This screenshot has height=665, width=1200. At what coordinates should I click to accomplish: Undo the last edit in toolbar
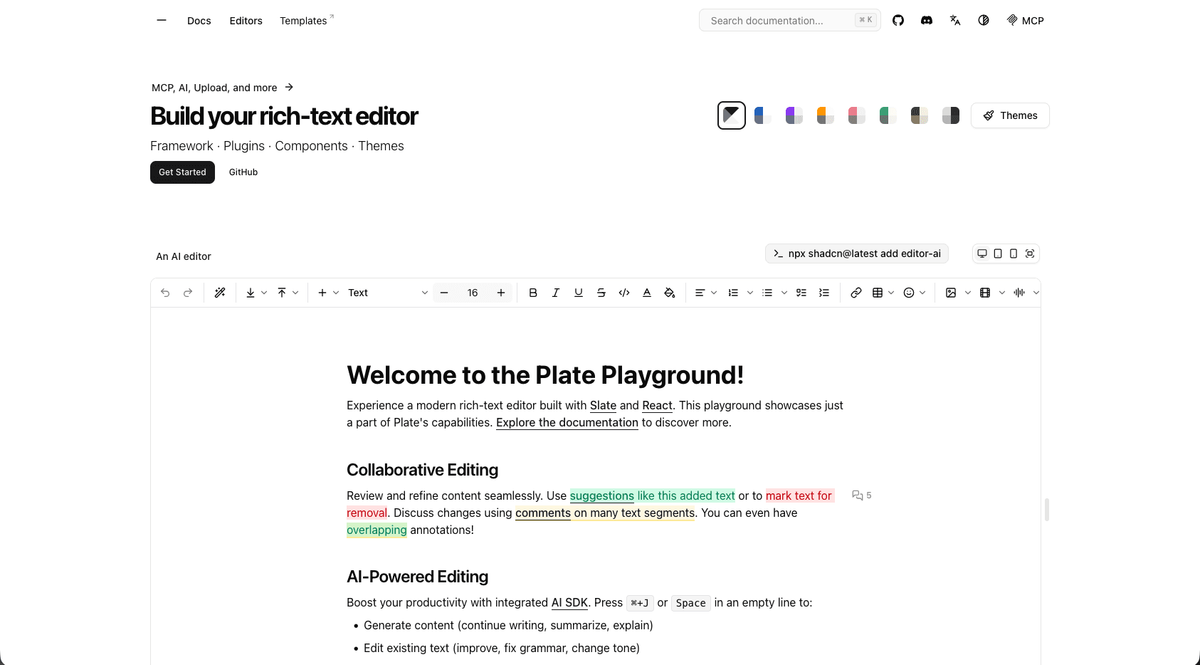tap(165, 293)
